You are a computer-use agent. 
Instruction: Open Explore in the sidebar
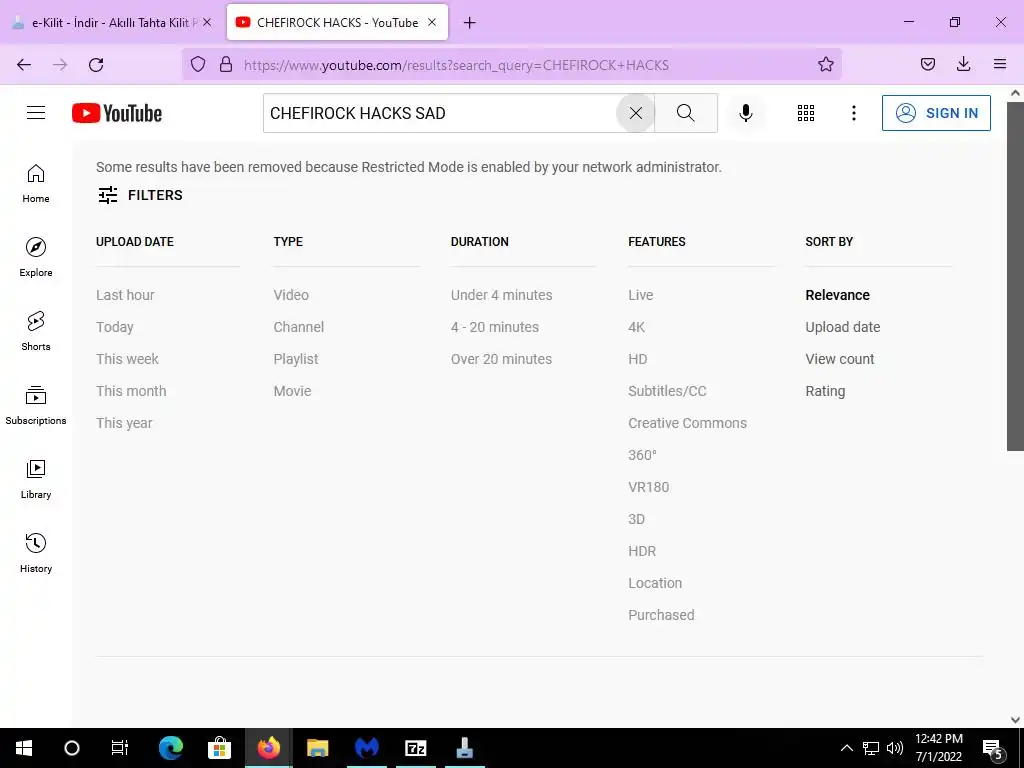[x=36, y=257]
